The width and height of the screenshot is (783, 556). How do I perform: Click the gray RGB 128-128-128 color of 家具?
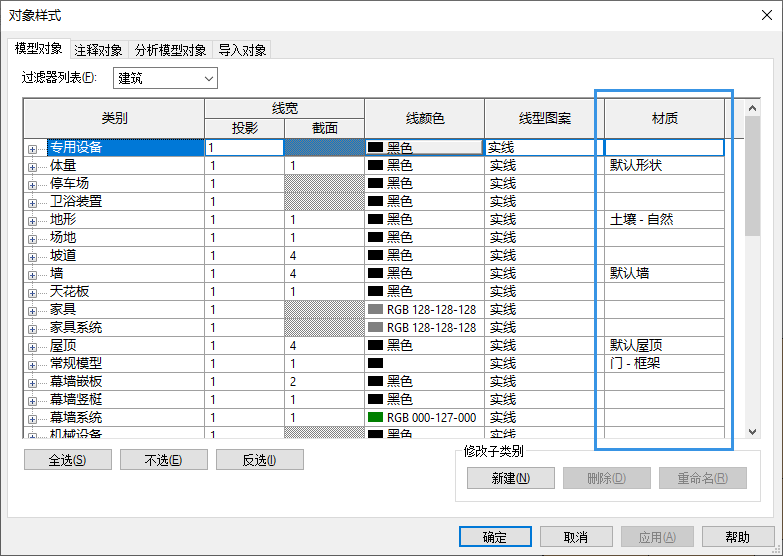click(424, 309)
